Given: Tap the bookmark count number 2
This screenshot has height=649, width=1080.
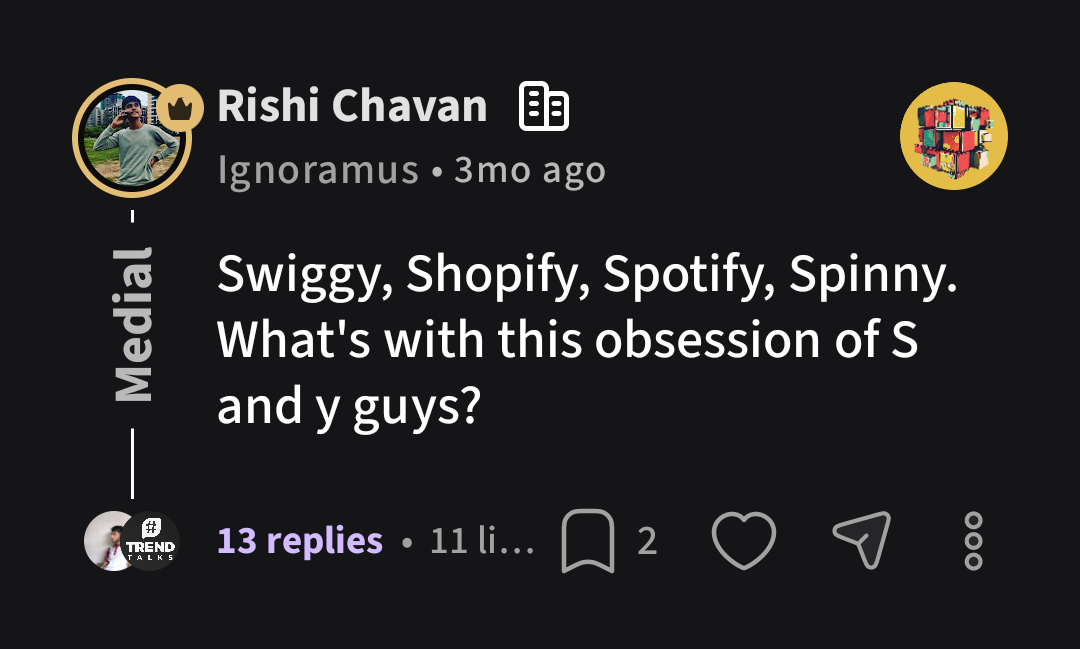Looking at the screenshot, I should [x=647, y=541].
